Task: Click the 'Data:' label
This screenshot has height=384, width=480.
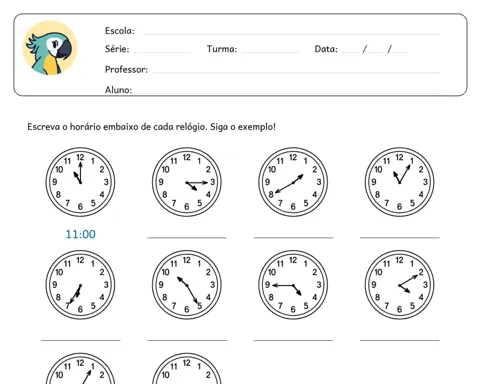Action: point(326,49)
